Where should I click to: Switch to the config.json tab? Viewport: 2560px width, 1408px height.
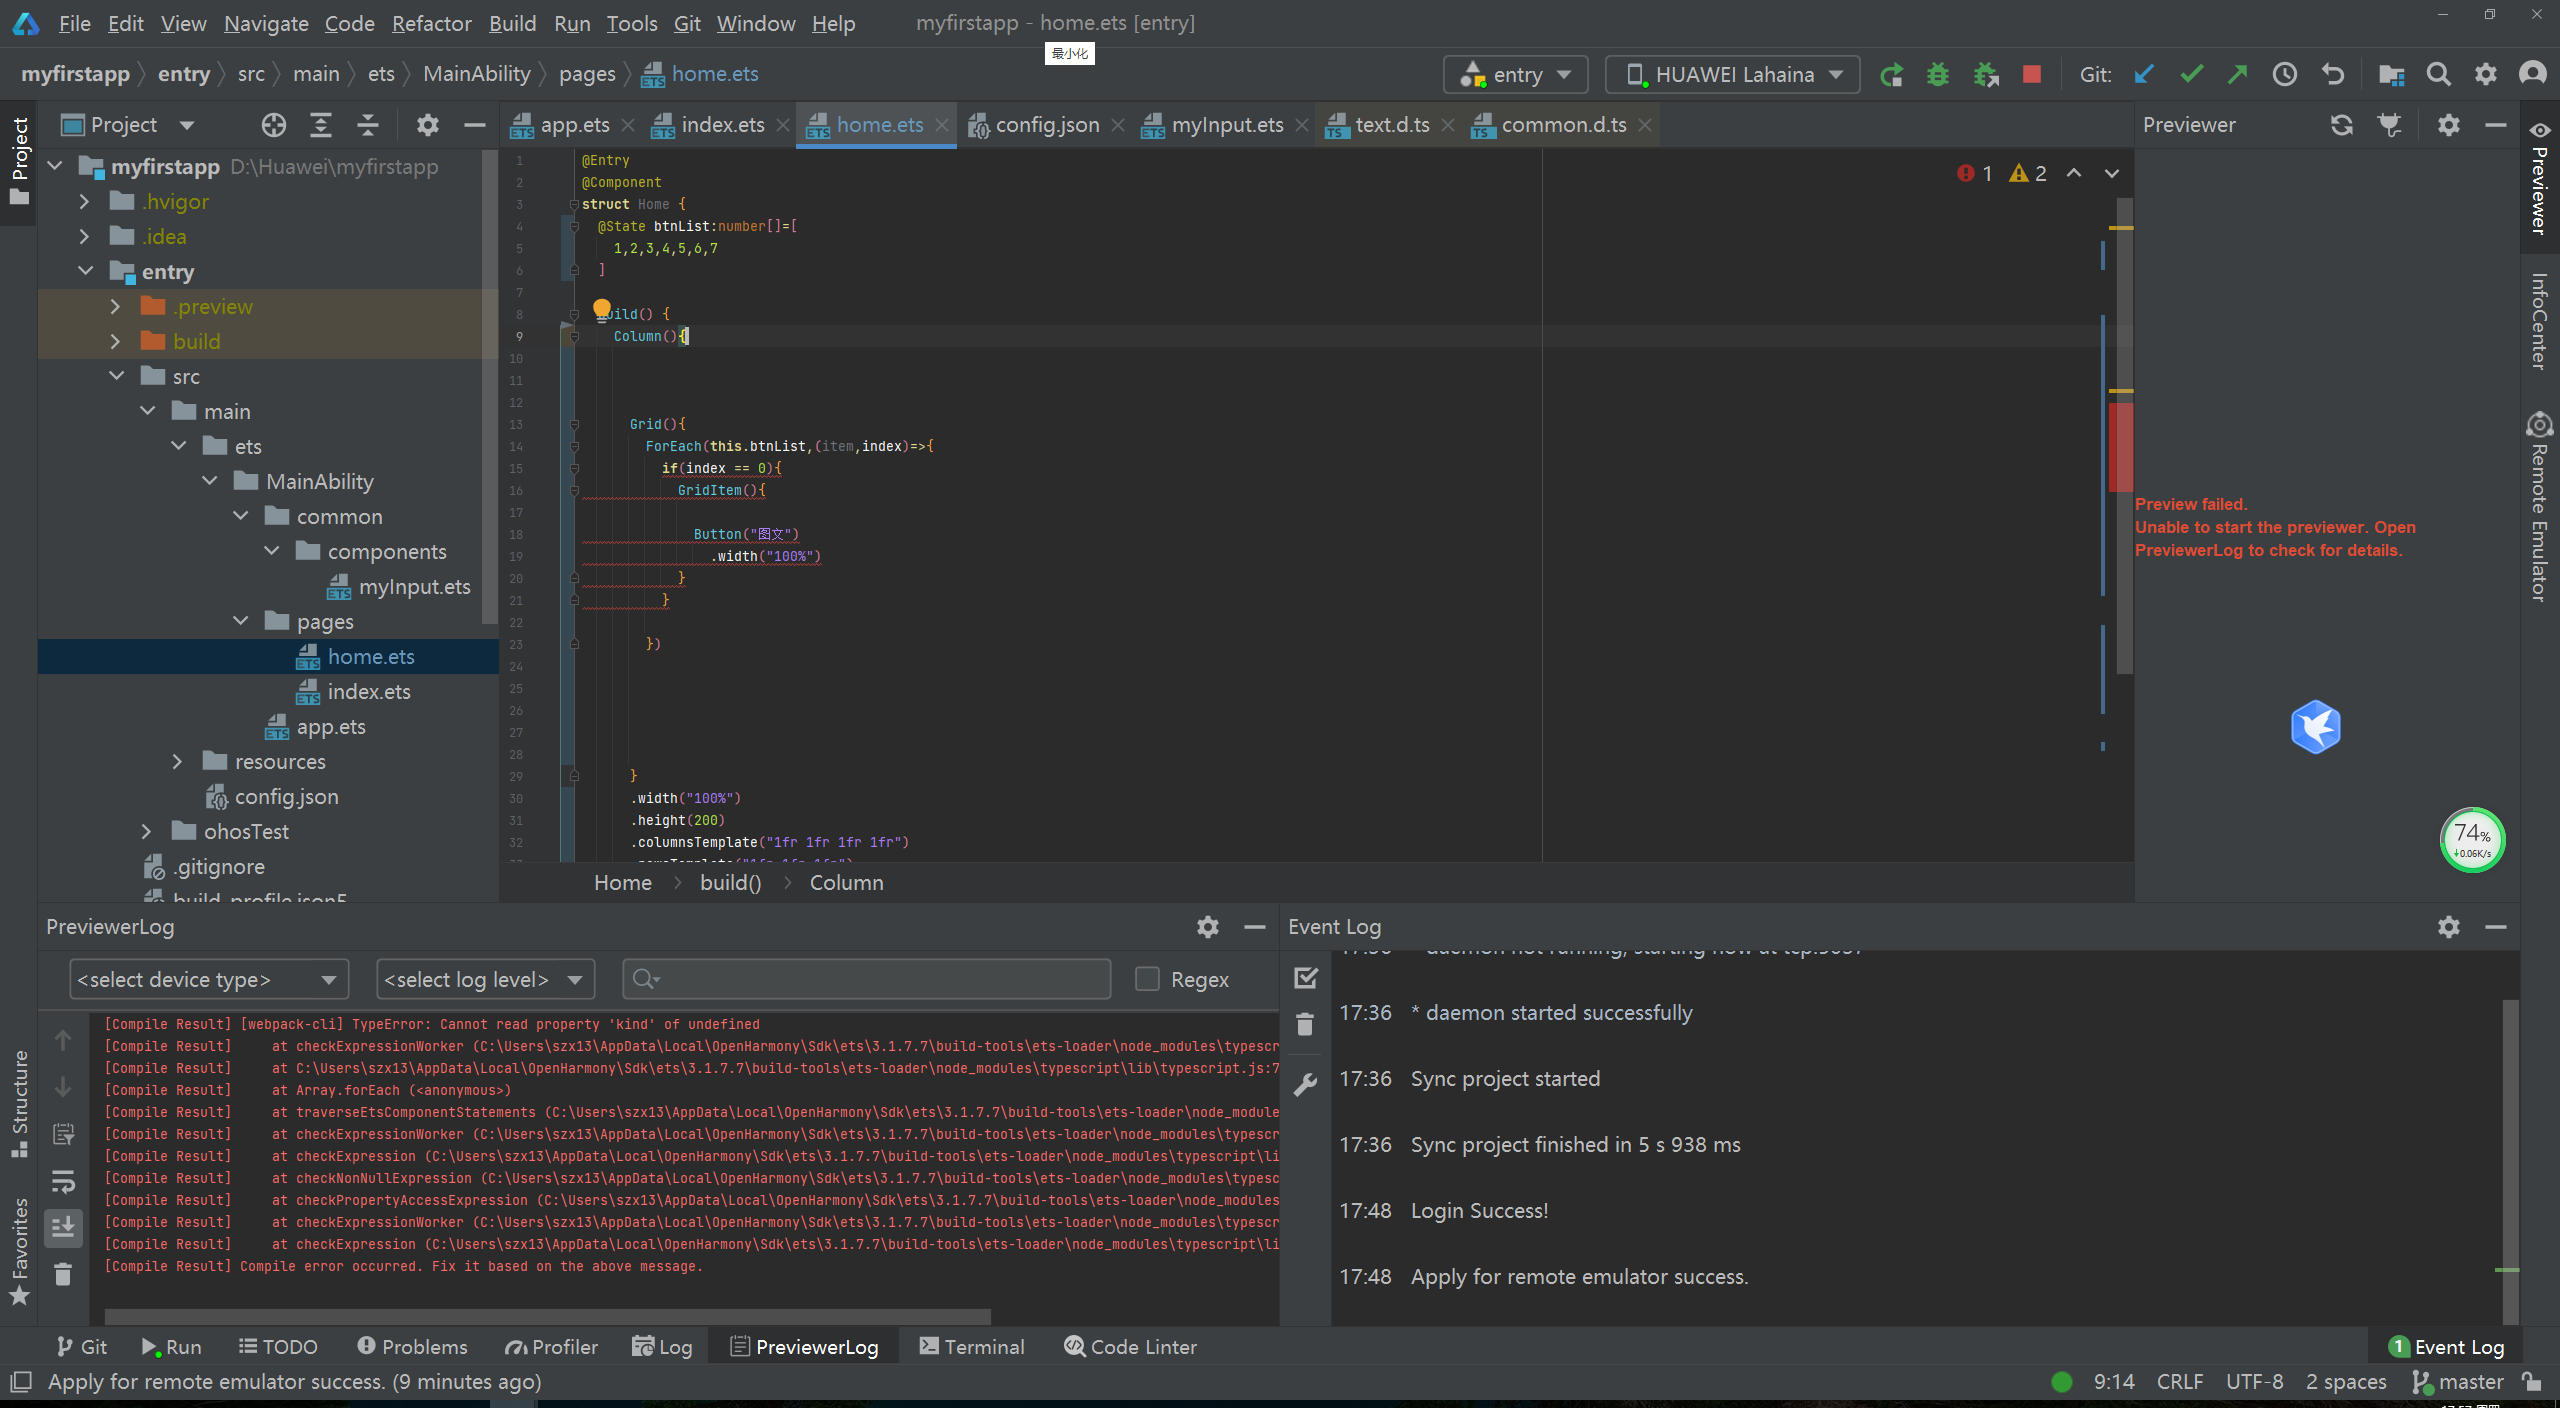click(x=1046, y=125)
